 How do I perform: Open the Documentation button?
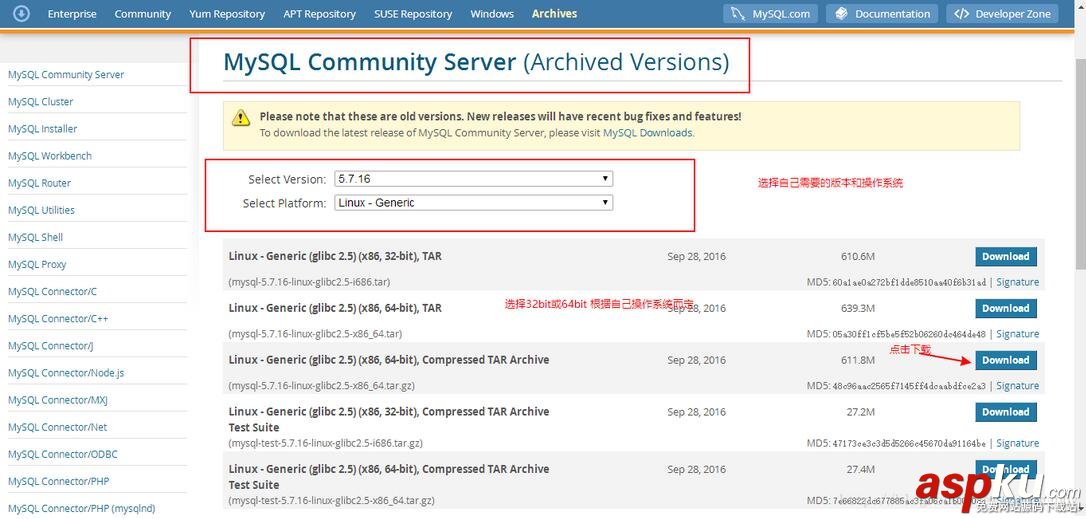[882, 14]
